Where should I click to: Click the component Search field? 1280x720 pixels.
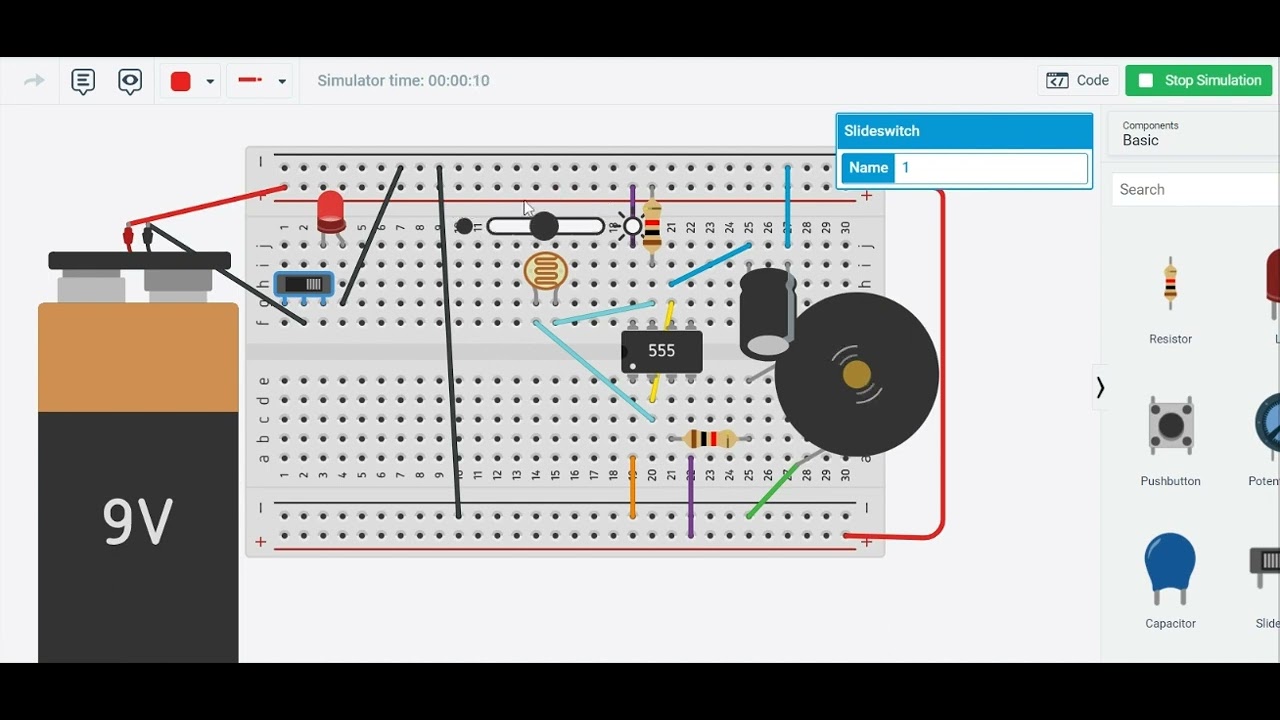pos(1196,189)
